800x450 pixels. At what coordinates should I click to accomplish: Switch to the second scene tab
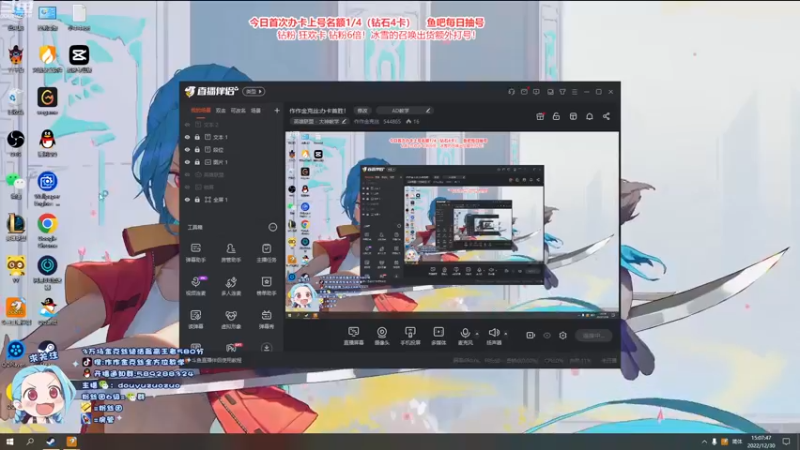pyautogui.click(x=220, y=110)
